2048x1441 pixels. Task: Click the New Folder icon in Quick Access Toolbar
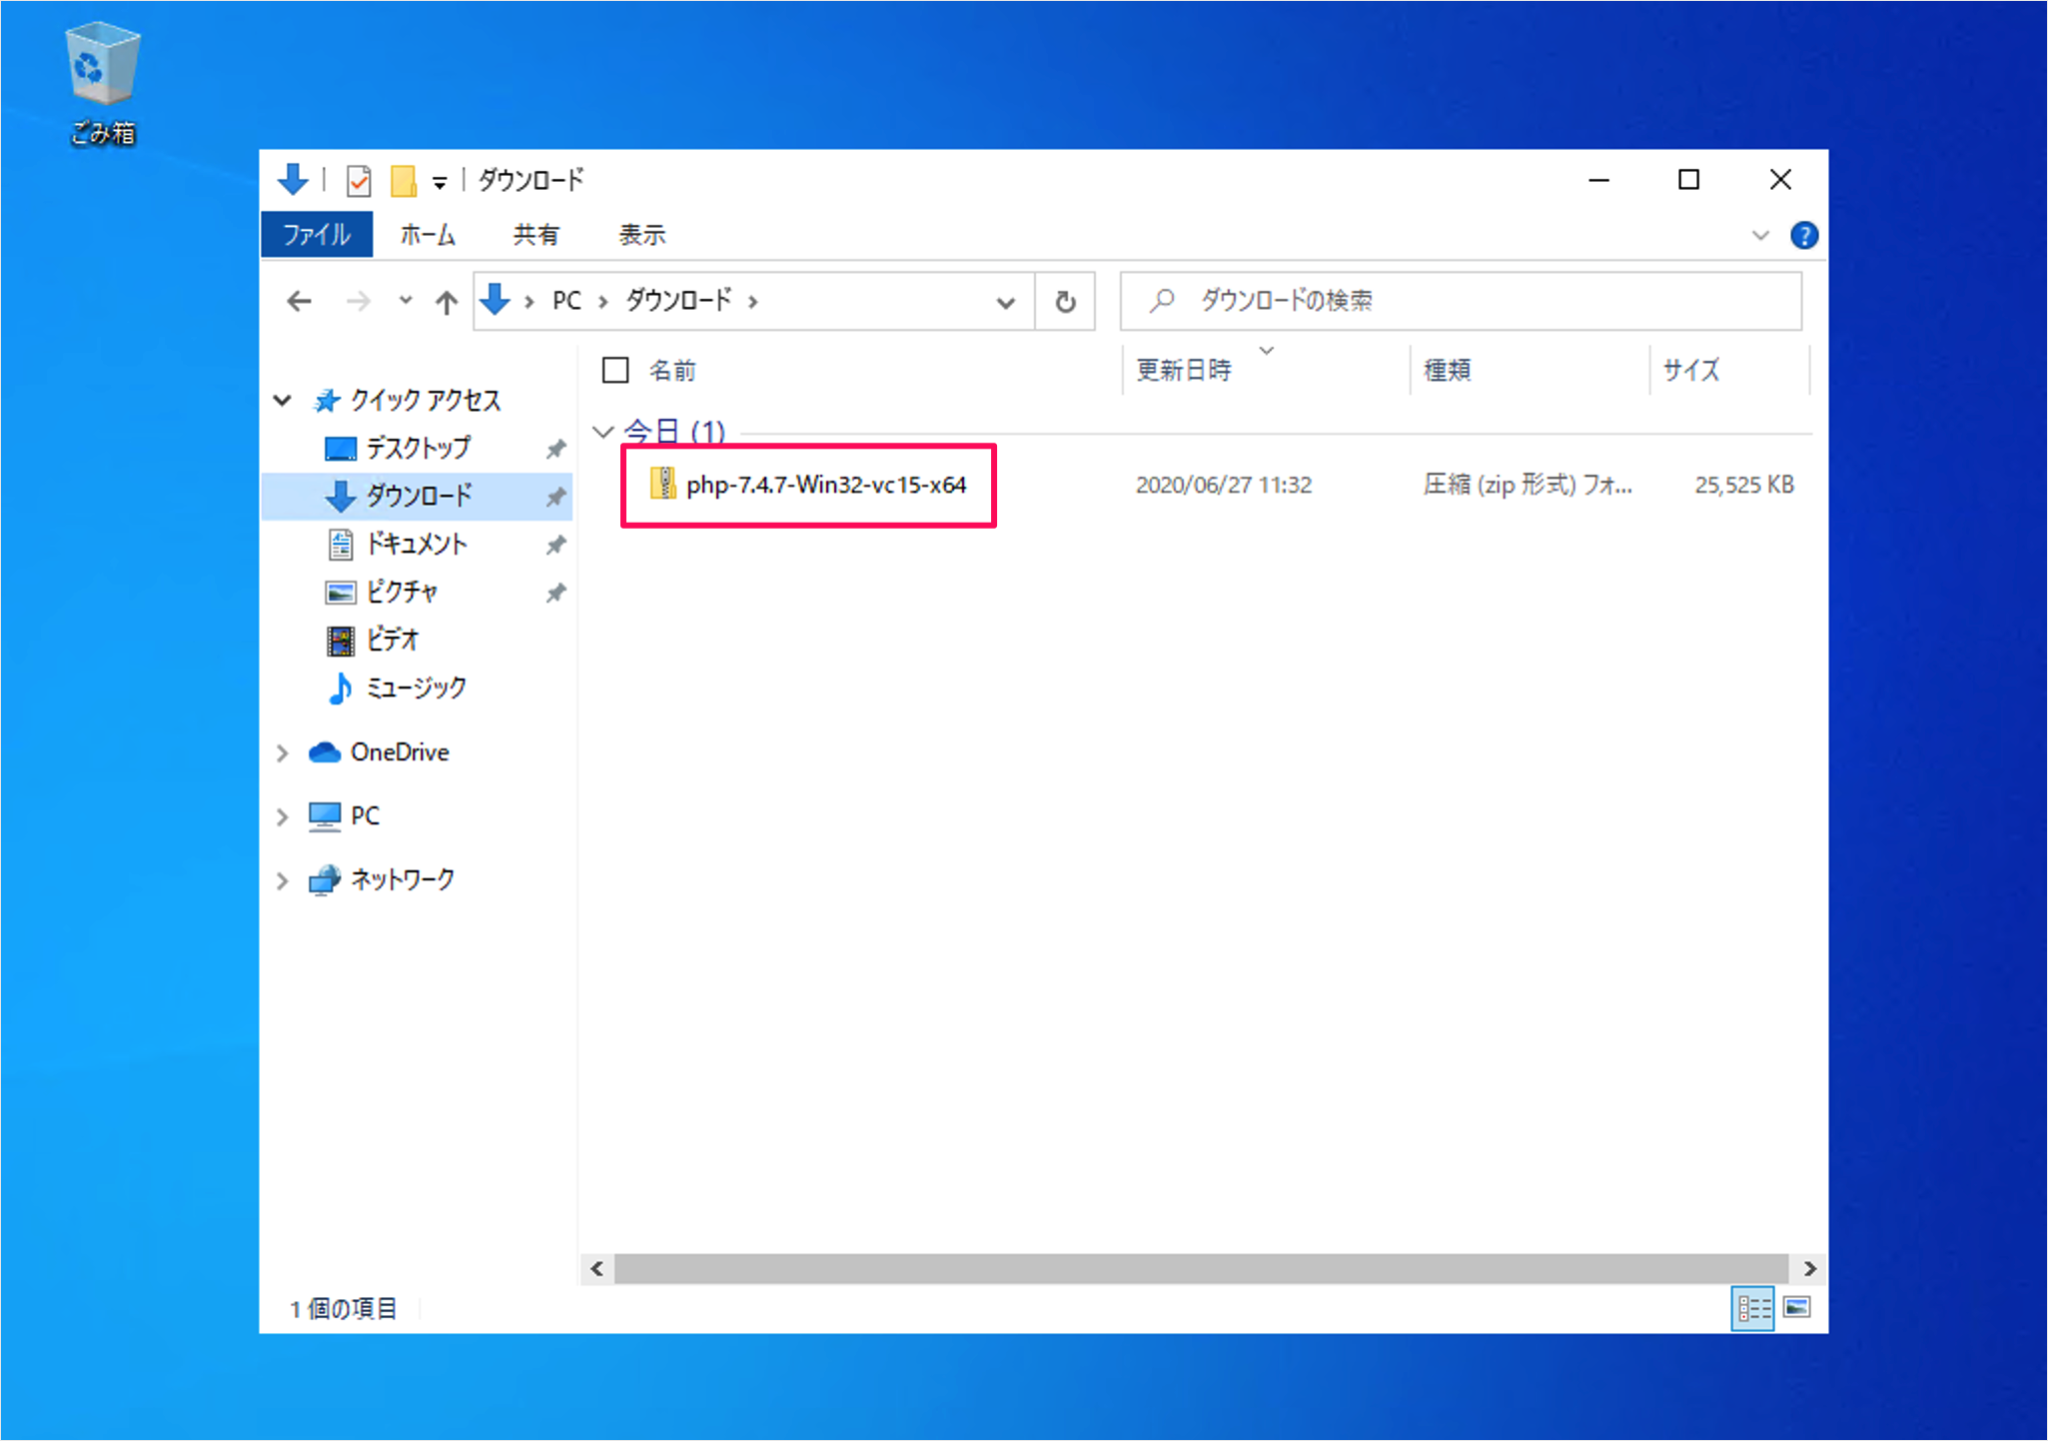click(404, 180)
